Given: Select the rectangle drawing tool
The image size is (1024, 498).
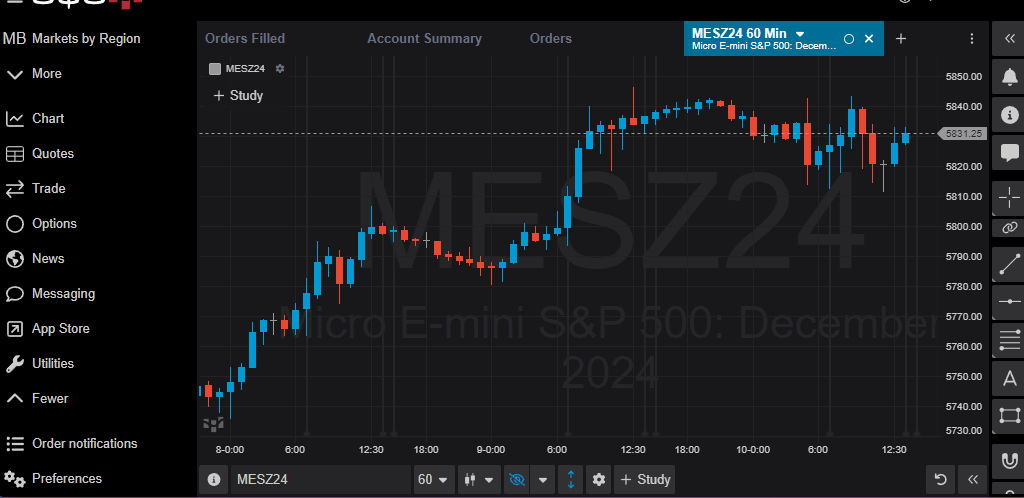Looking at the screenshot, I should click(x=1009, y=414).
